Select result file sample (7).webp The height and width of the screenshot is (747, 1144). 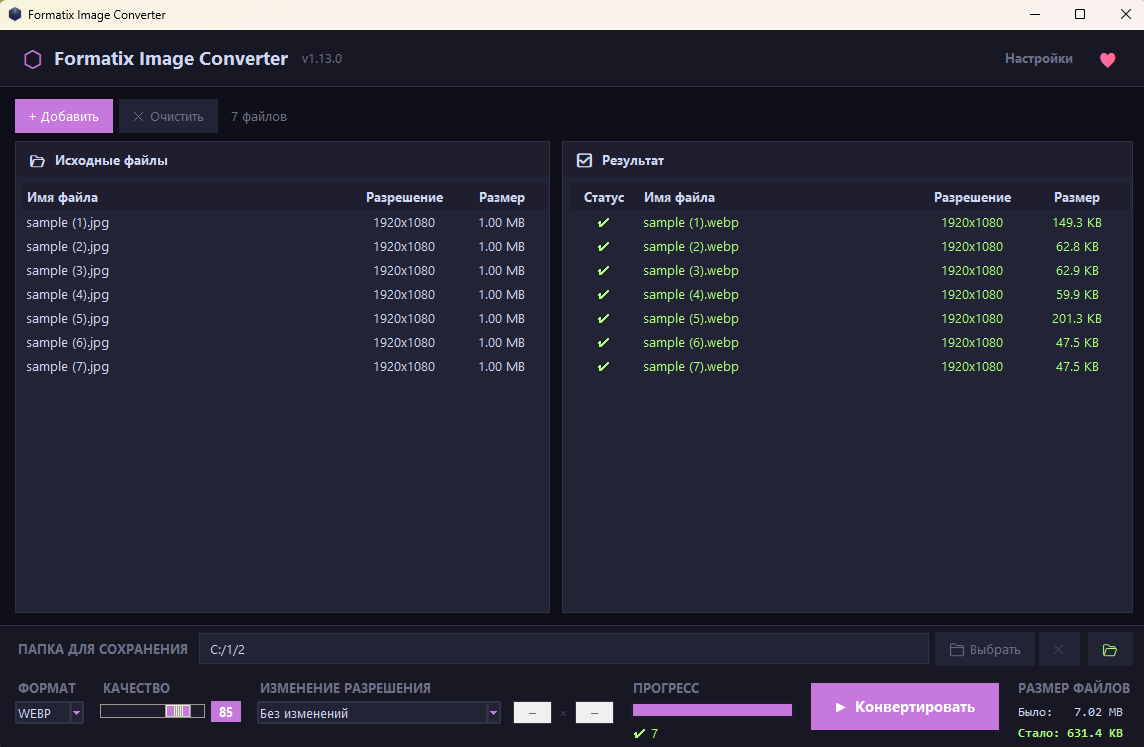pyautogui.click(x=848, y=367)
